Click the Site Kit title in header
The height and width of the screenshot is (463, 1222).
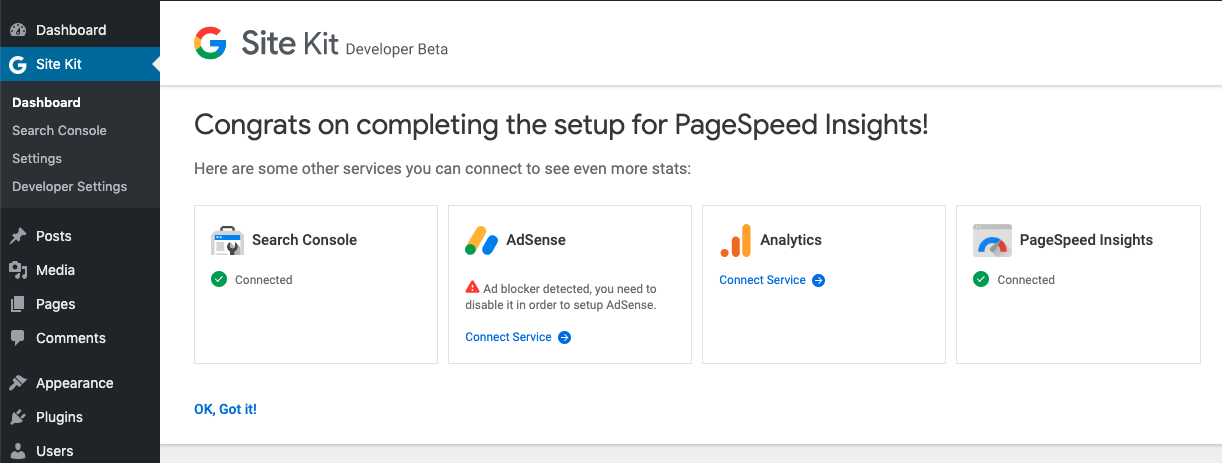pyautogui.click(x=290, y=43)
